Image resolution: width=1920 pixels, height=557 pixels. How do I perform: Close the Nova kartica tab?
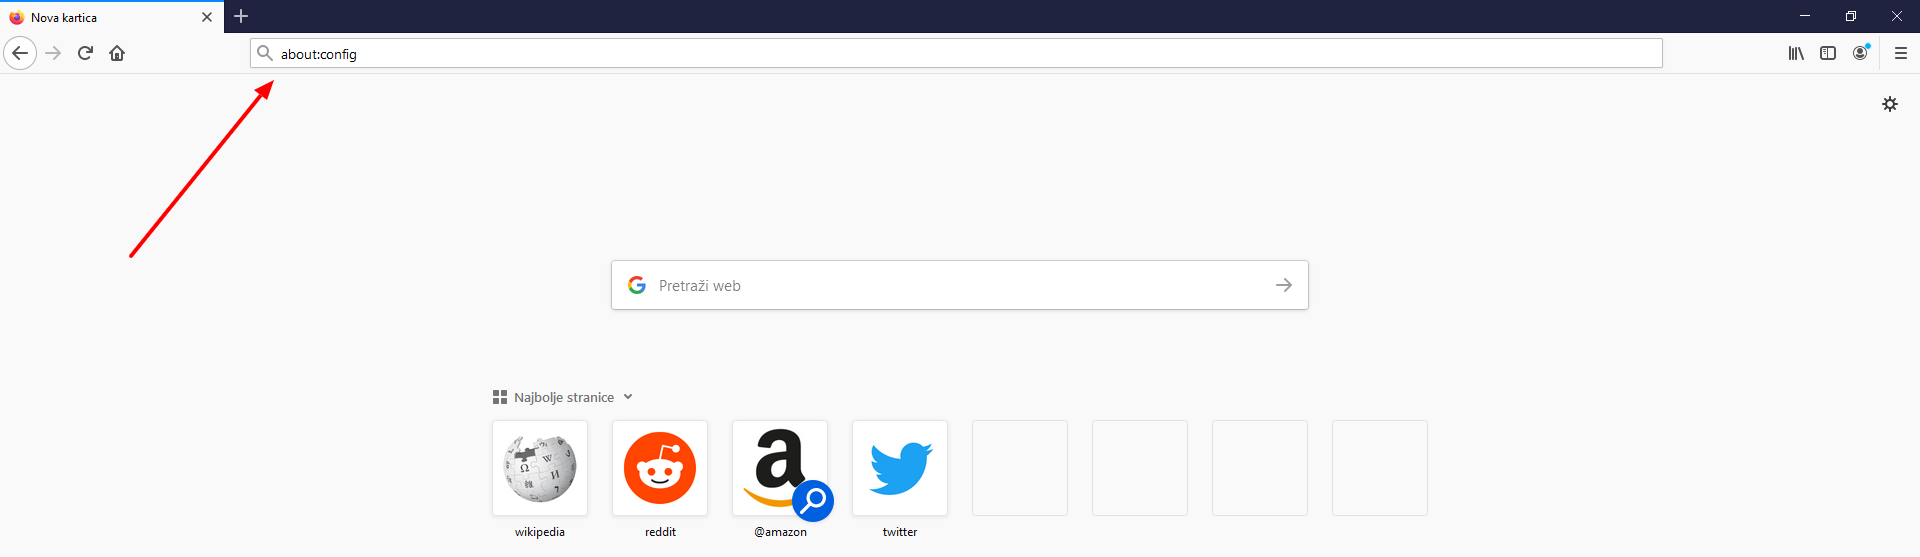[207, 17]
